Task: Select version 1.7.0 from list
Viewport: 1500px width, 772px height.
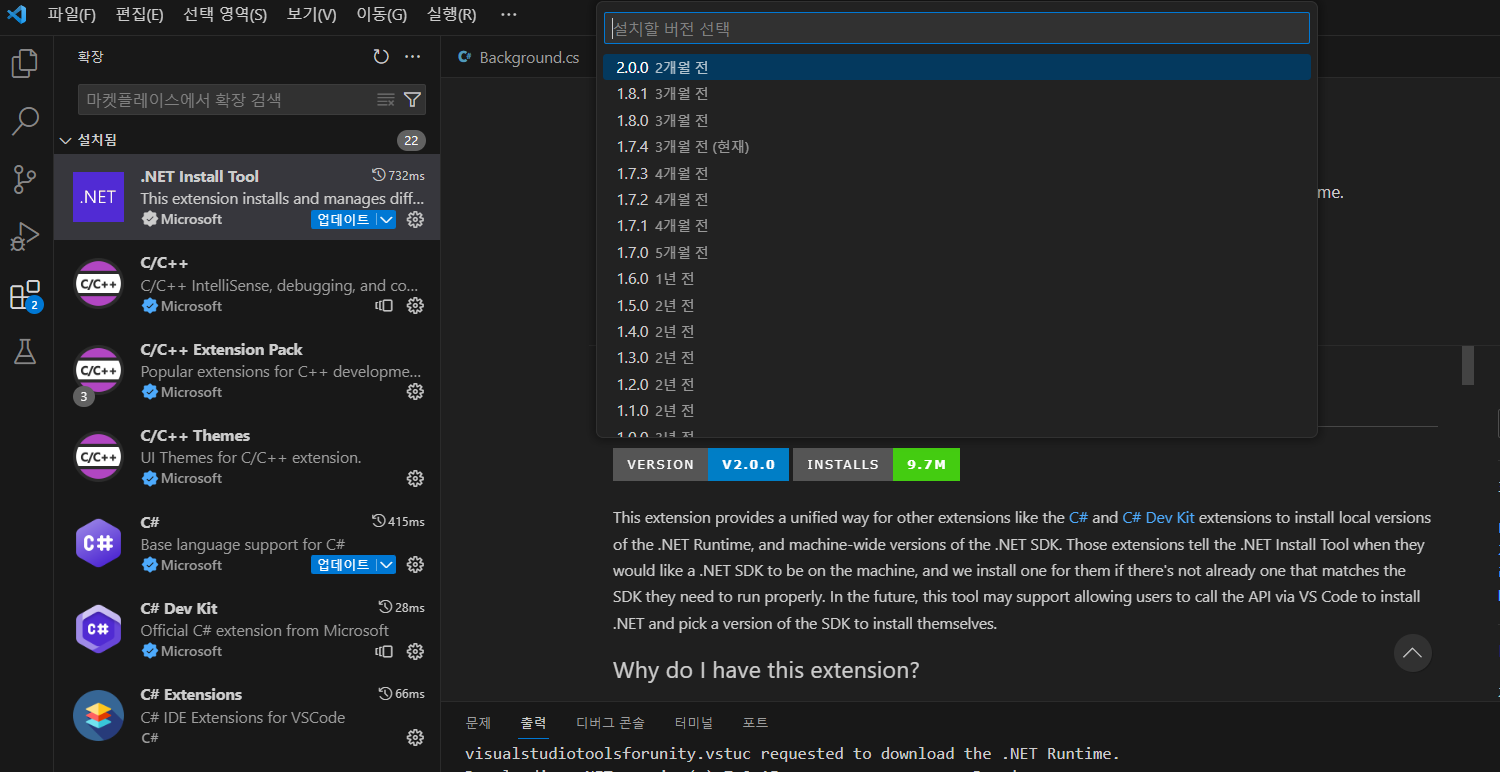Action: tap(957, 252)
